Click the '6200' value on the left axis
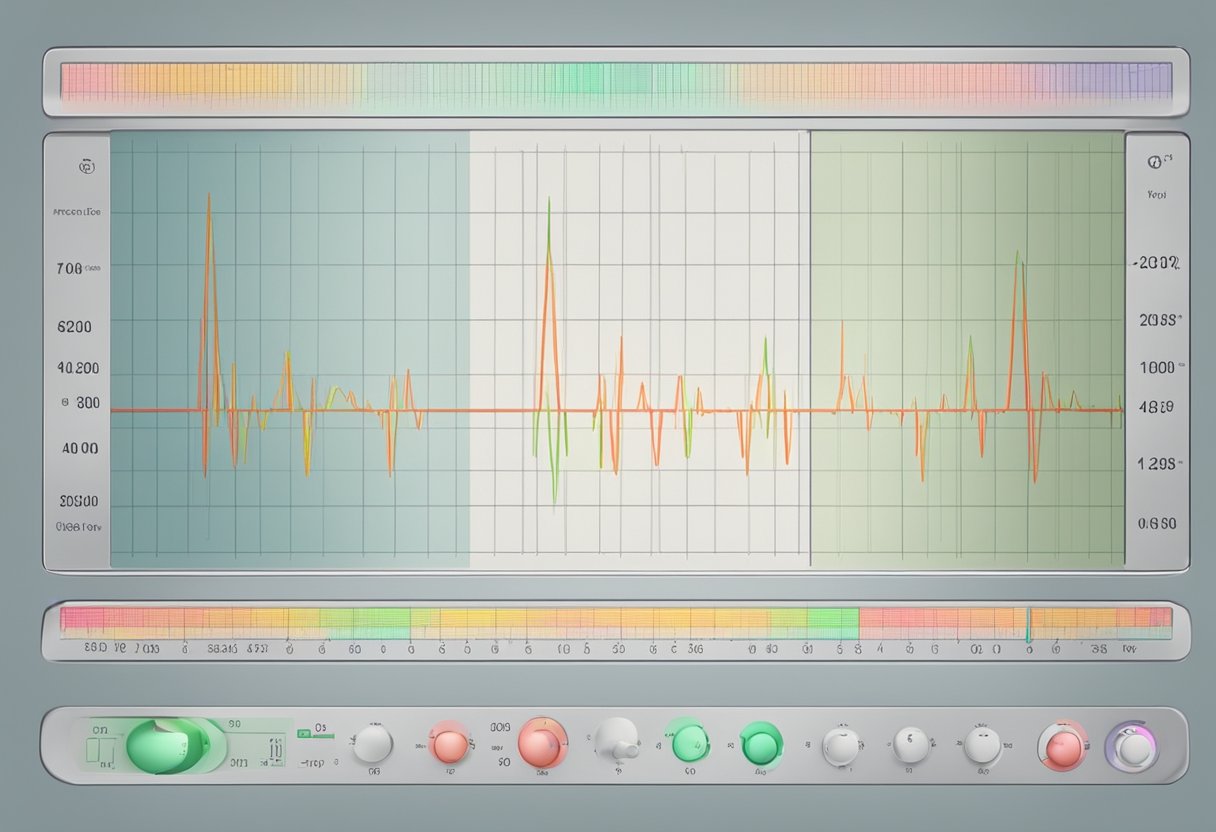Image resolution: width=1216 pixels, height=832 pixels. [x=75, y=326]
